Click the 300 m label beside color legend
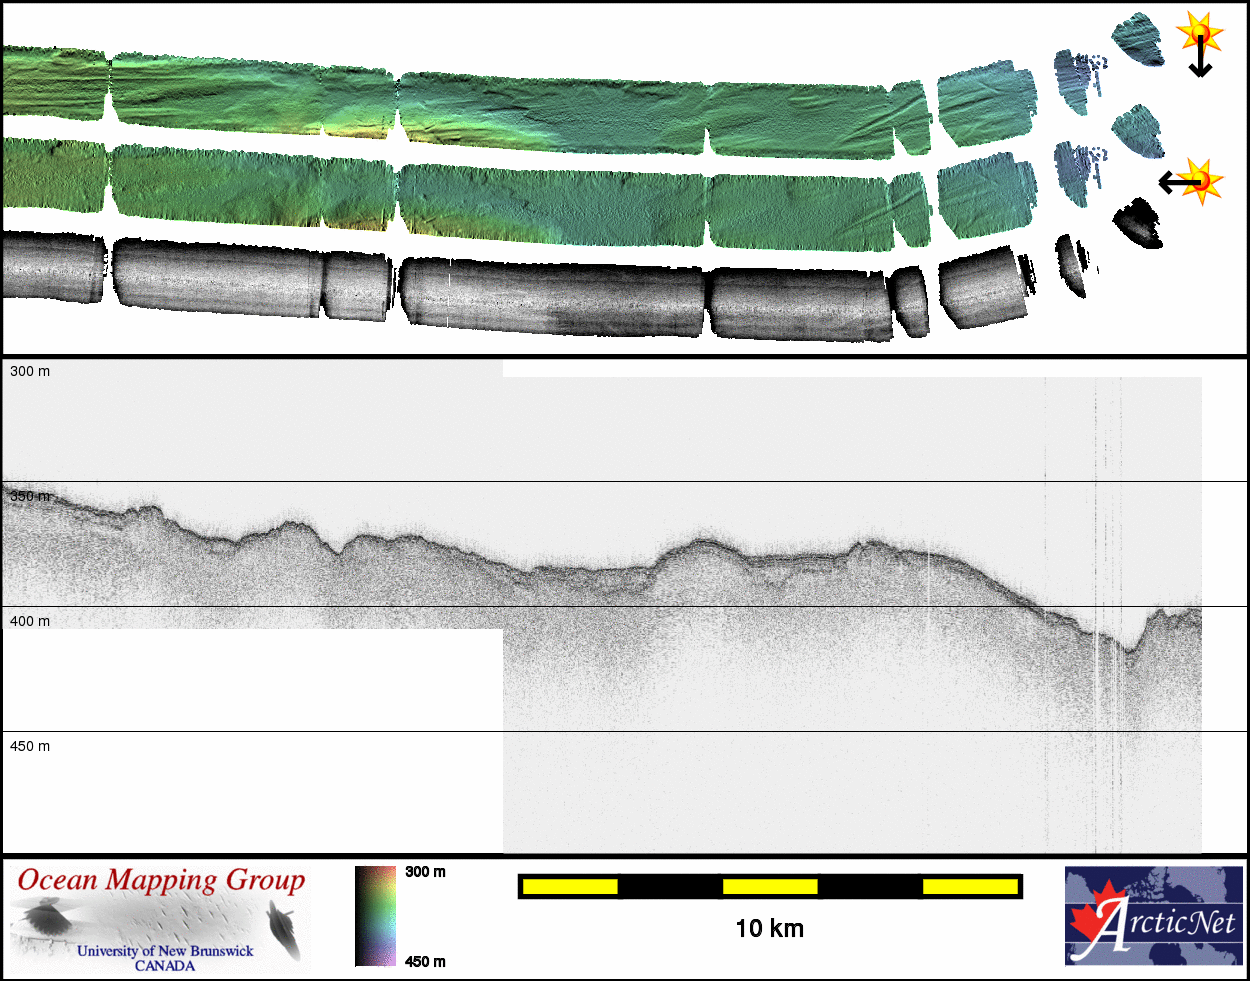Screen dimensions: 1250x981 (x=425, y=872)
